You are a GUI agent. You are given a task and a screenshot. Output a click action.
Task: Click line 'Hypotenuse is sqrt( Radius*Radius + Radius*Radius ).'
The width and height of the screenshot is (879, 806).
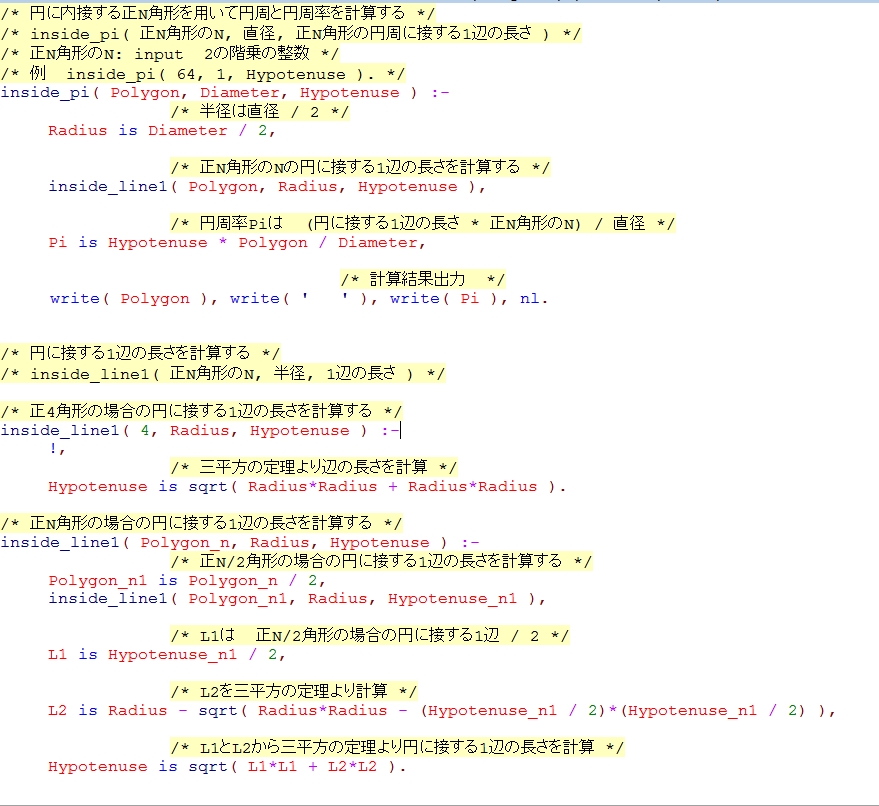coord(307,487)
